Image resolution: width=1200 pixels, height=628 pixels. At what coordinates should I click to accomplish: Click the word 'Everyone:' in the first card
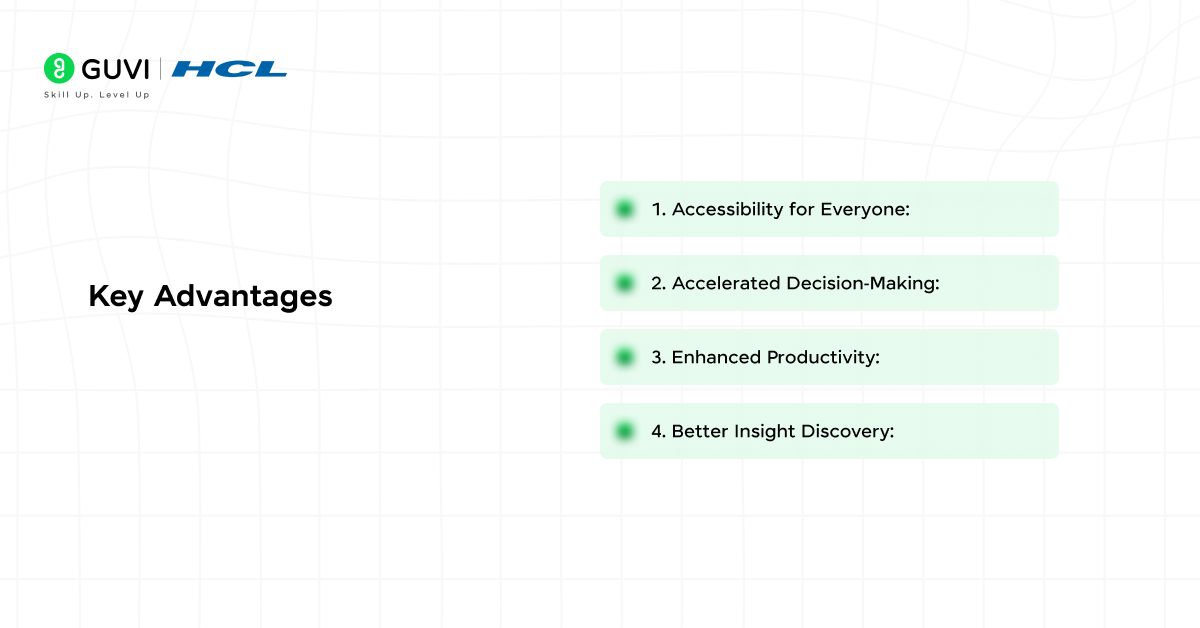pos(865,209)
